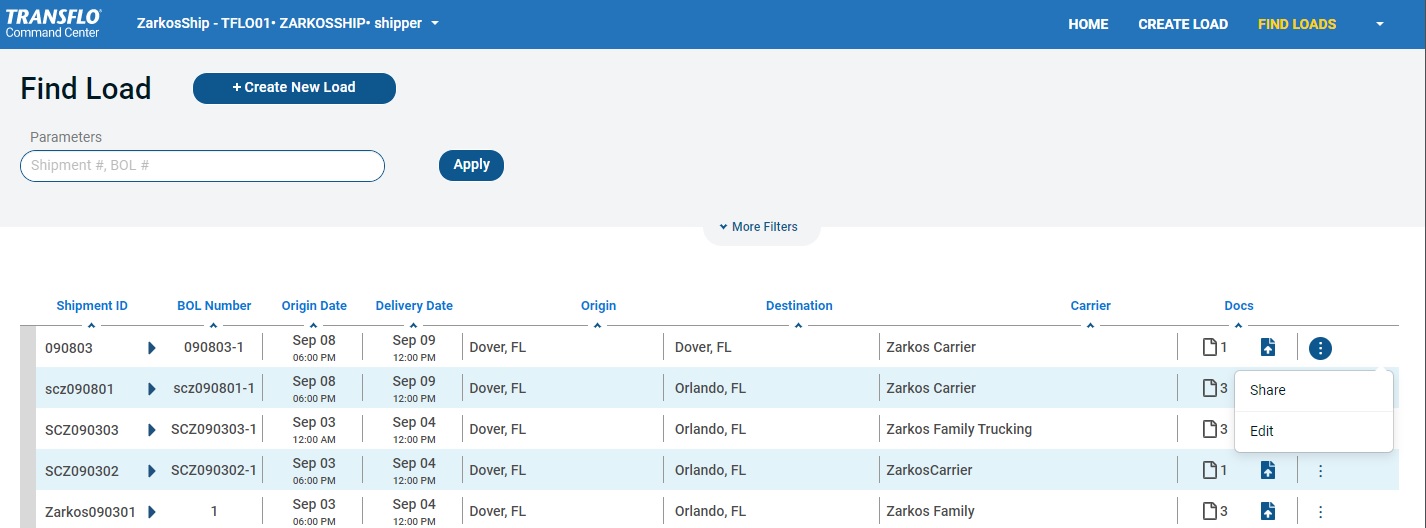Click BOL number SCZ090303-1
1426x528 pixels.
[x=214, y=429]
